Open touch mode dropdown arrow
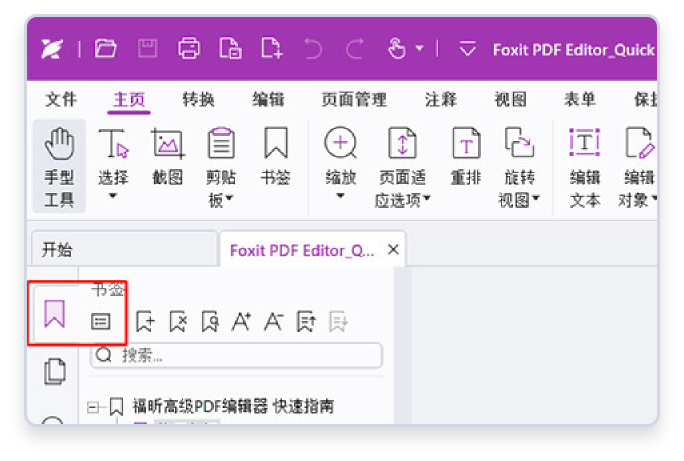The image size is (684, 461). (x=420, y=48)
